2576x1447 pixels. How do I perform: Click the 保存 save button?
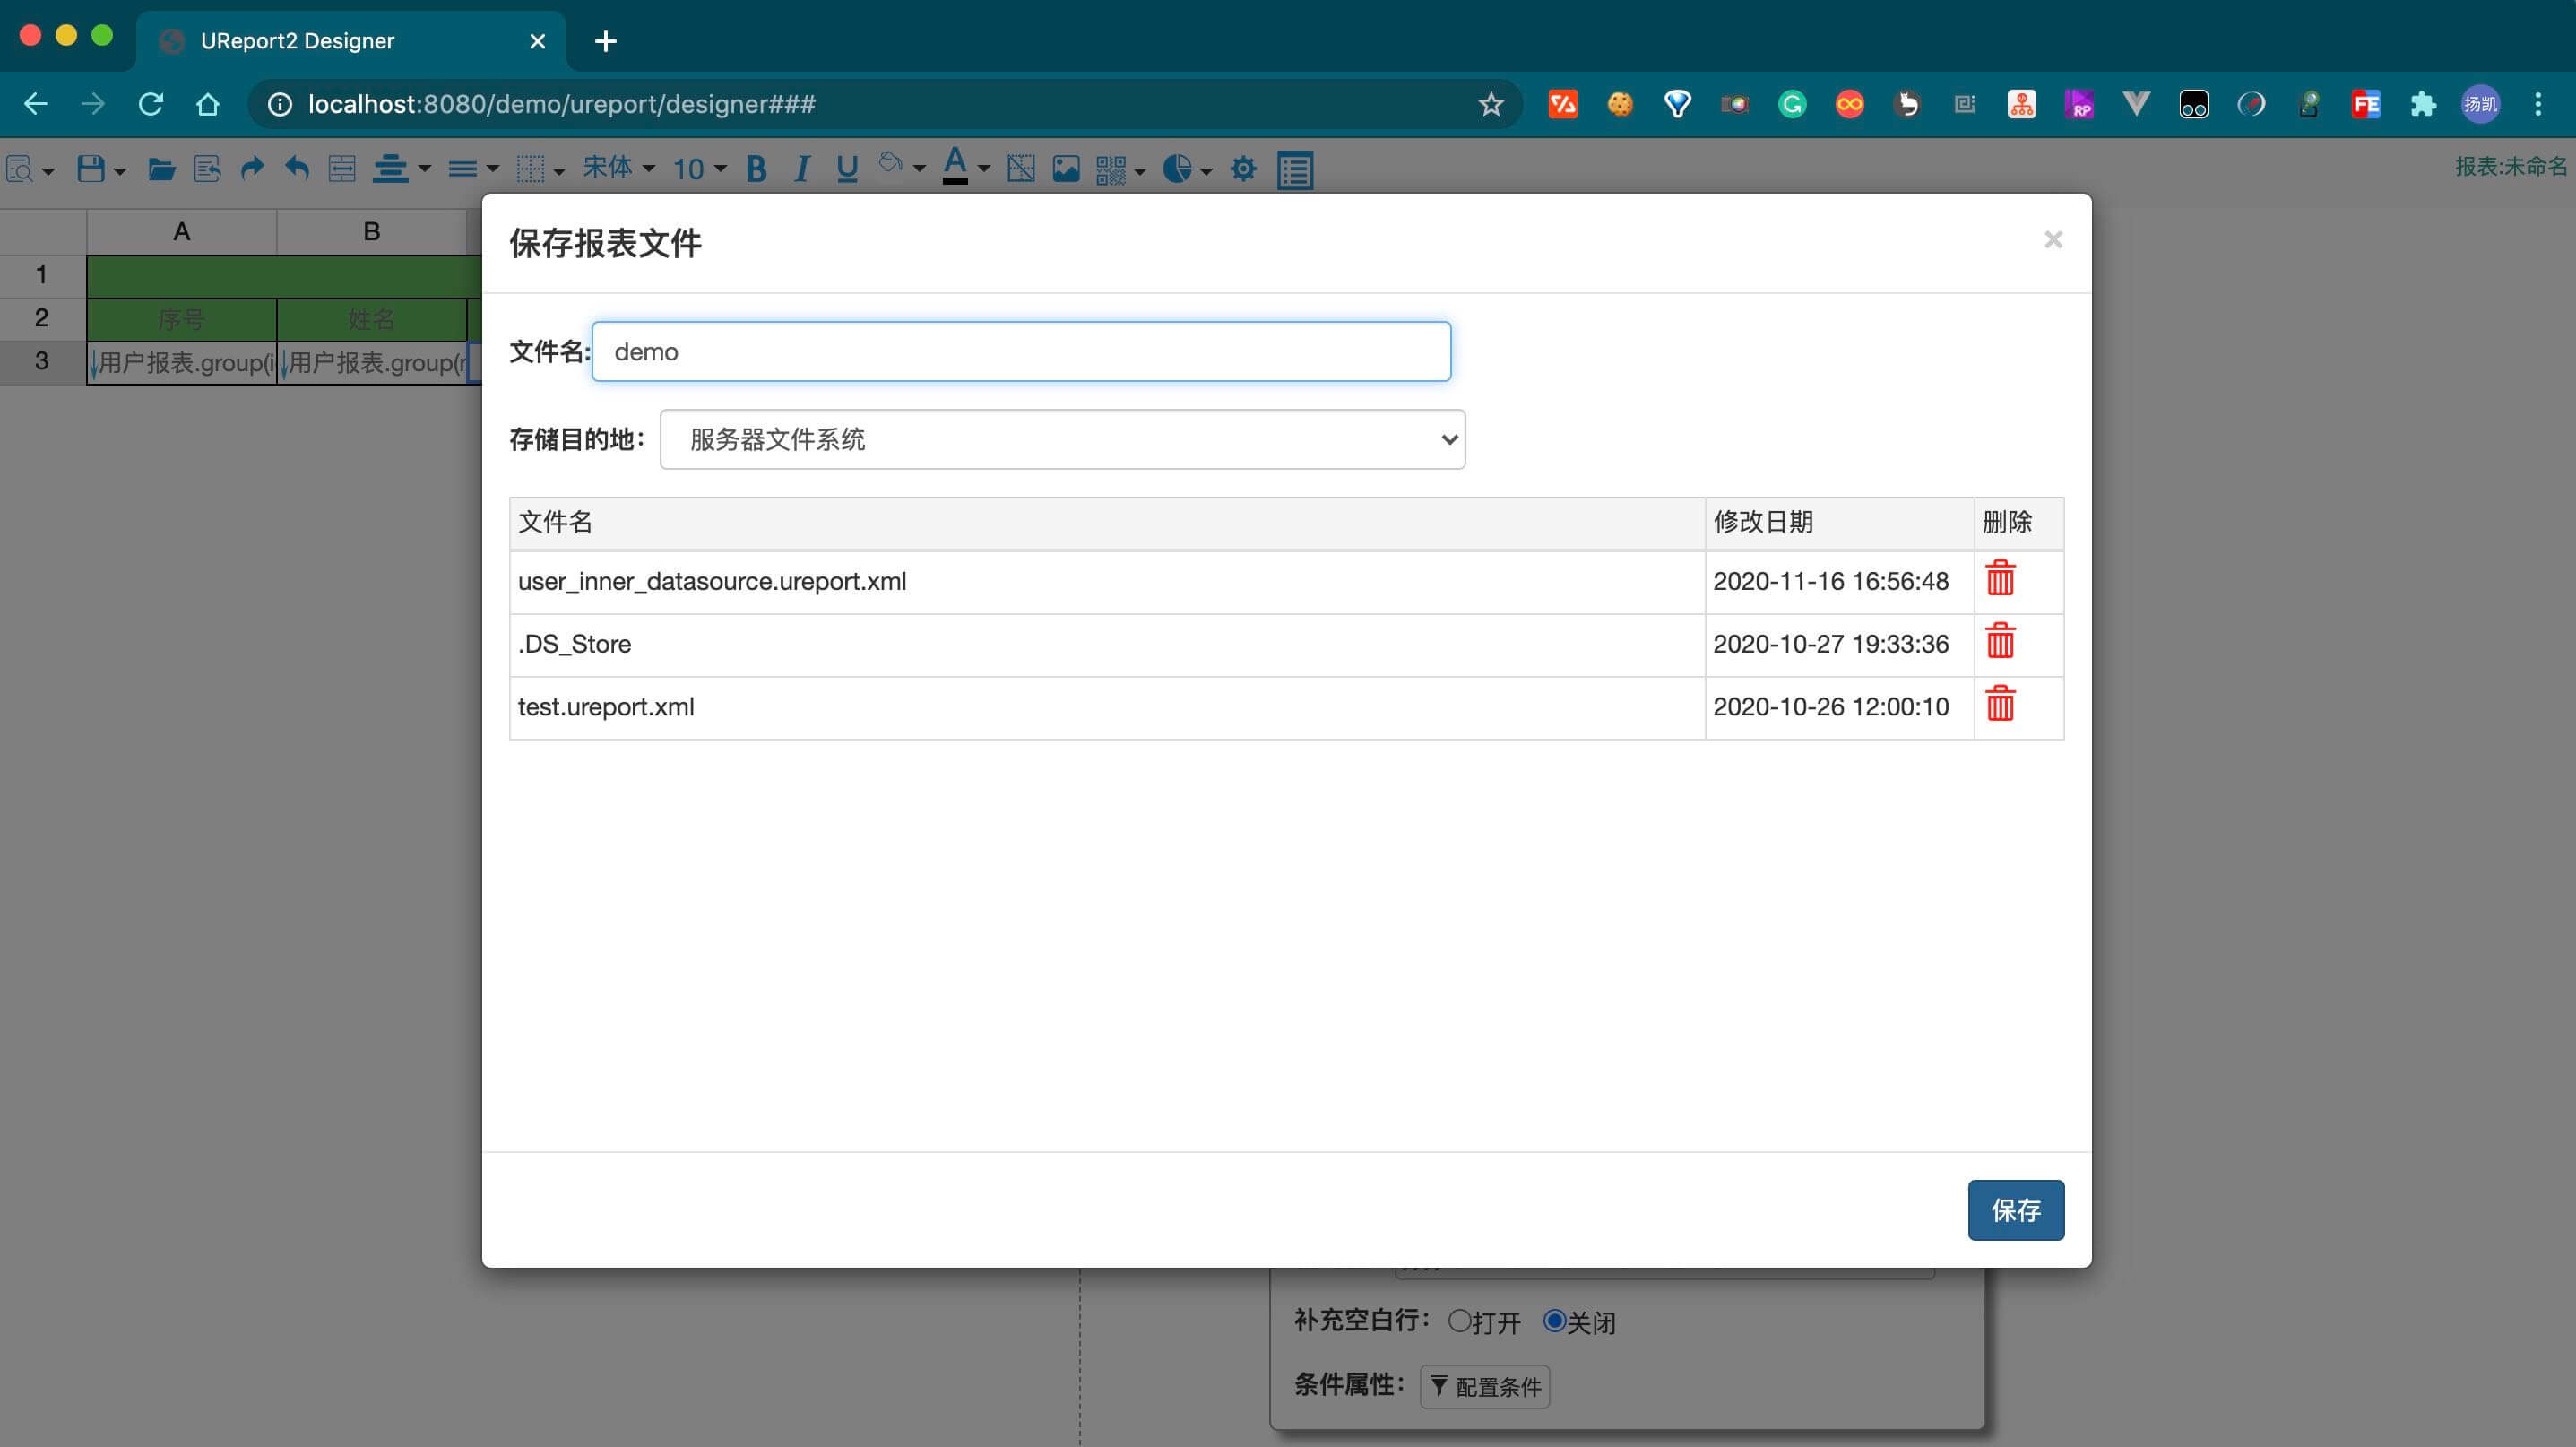tap(2015, 1210)
